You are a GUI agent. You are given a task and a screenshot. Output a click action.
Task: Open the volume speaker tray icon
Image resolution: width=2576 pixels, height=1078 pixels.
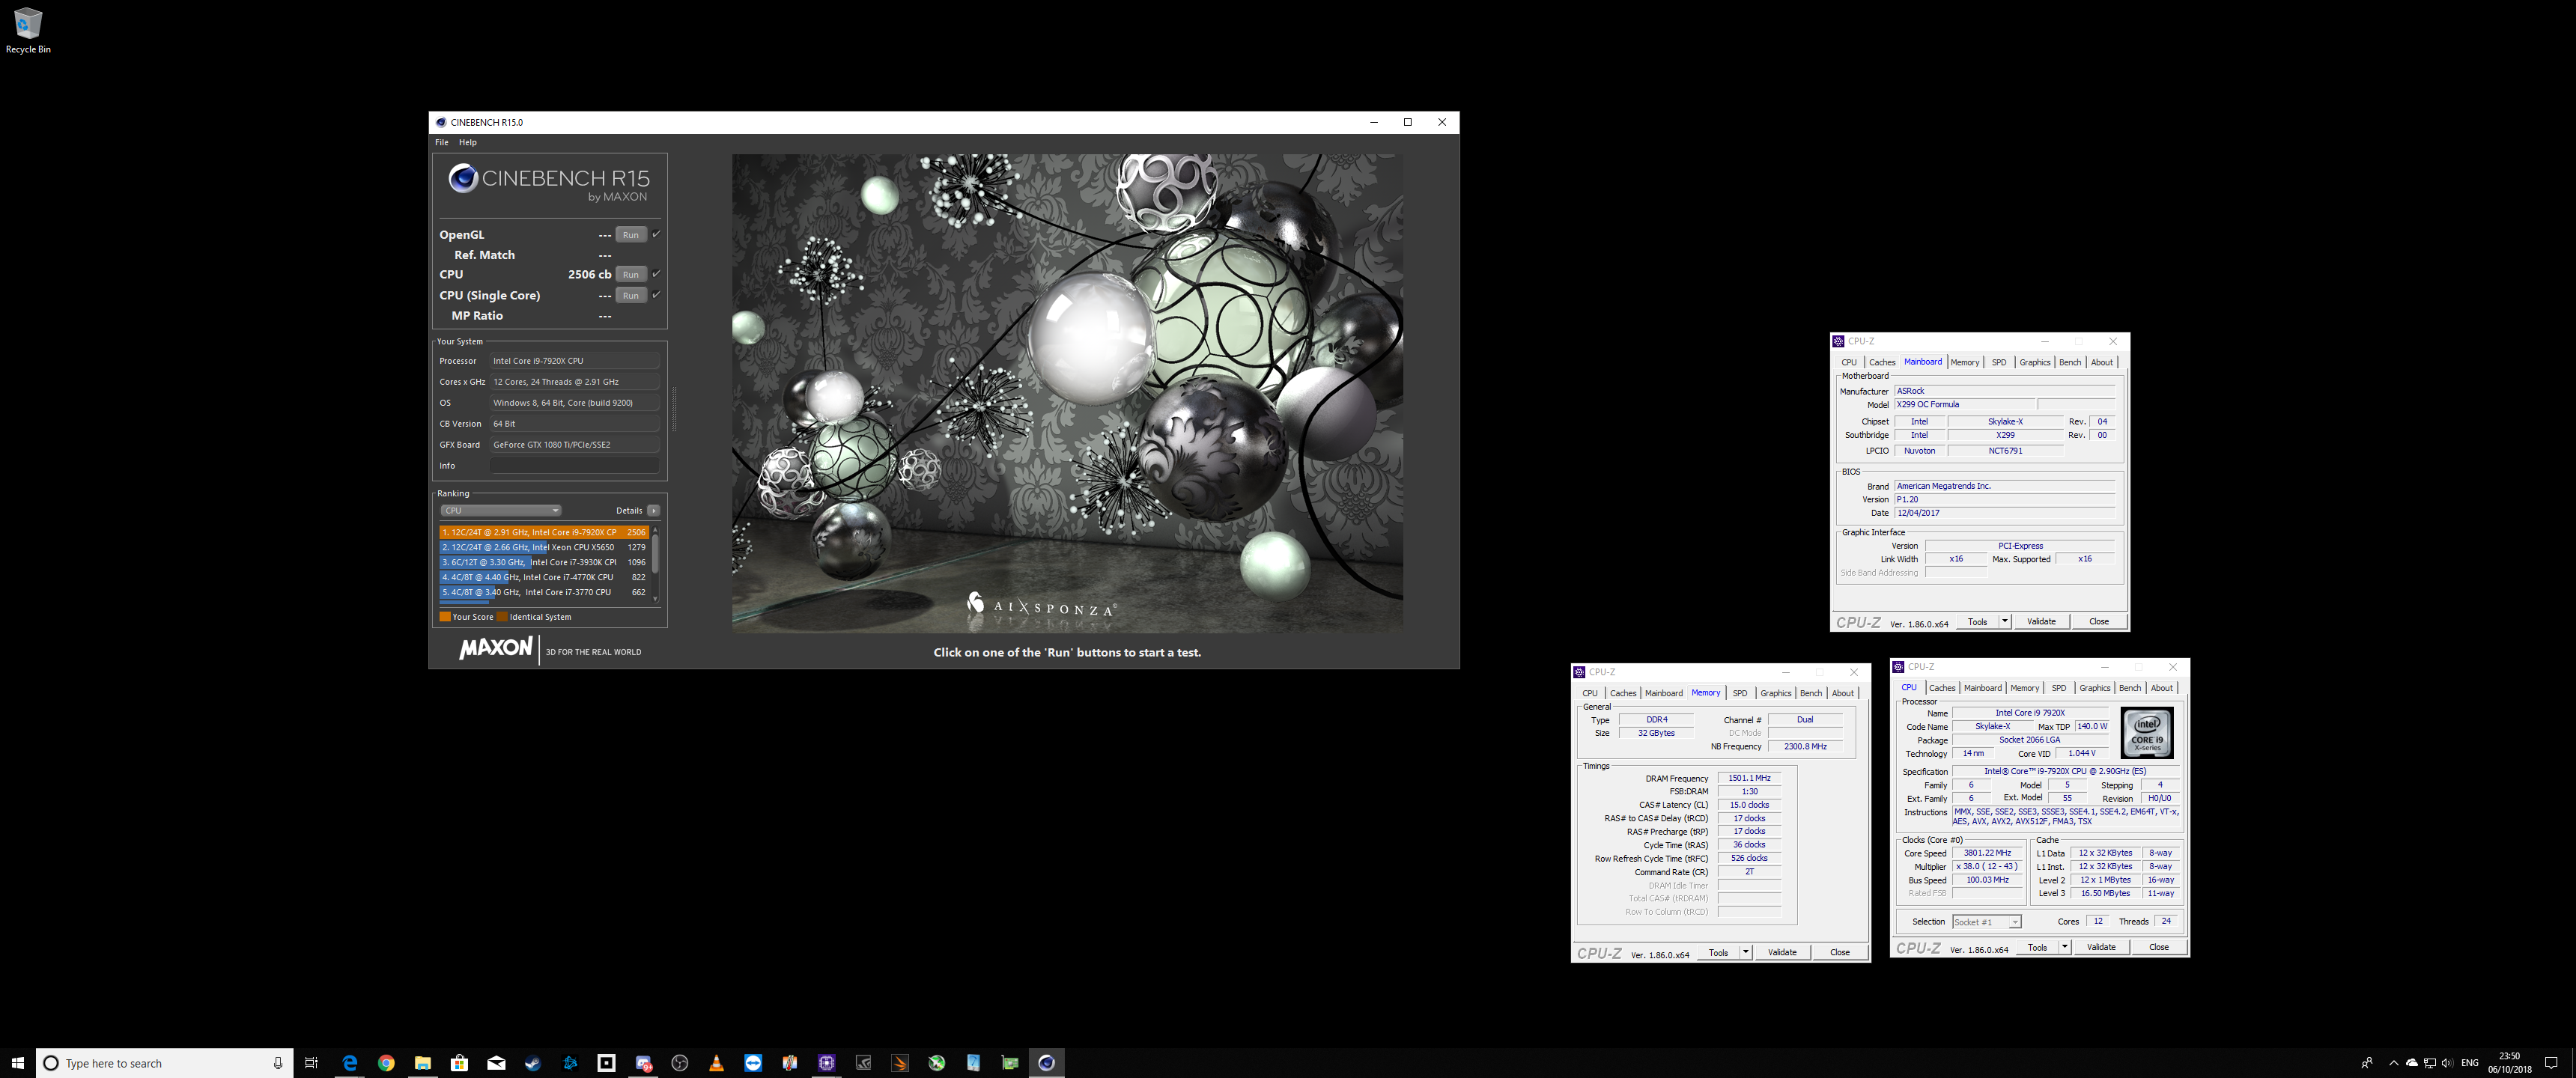point(2447,1063)
